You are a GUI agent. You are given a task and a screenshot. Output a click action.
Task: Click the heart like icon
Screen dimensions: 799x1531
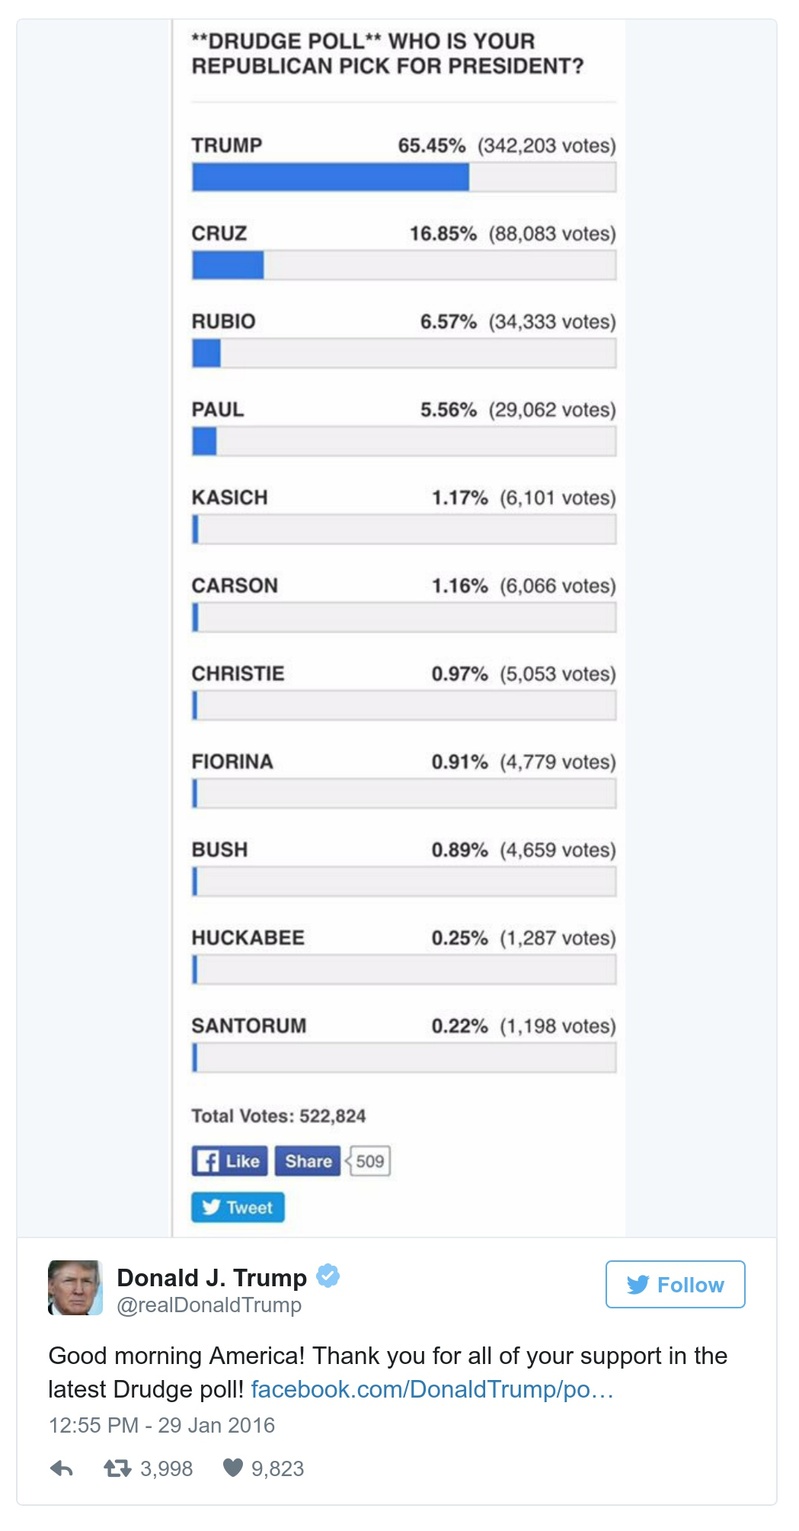click(233, 1468)
